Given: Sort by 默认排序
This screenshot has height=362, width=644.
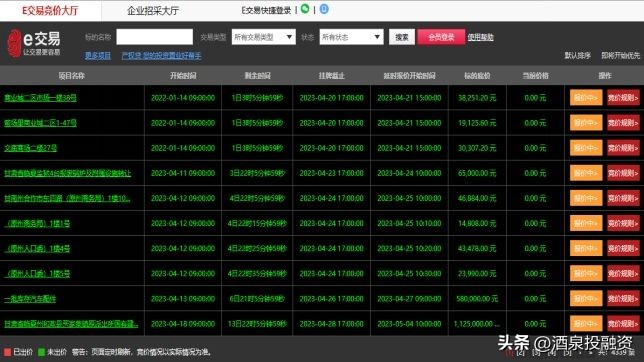Looking at the screenshot, I should [577, 55].
